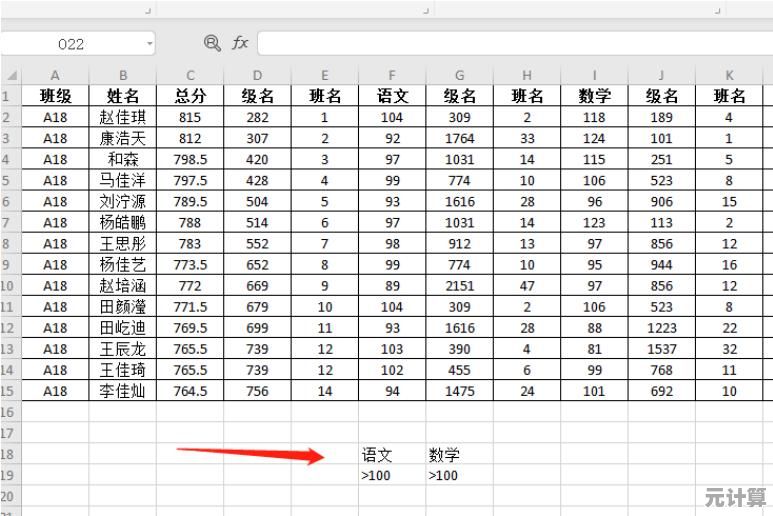This screenshot has height=516, width=773.
Task: Expand the name box dropdown arrow
Action: 150,43
